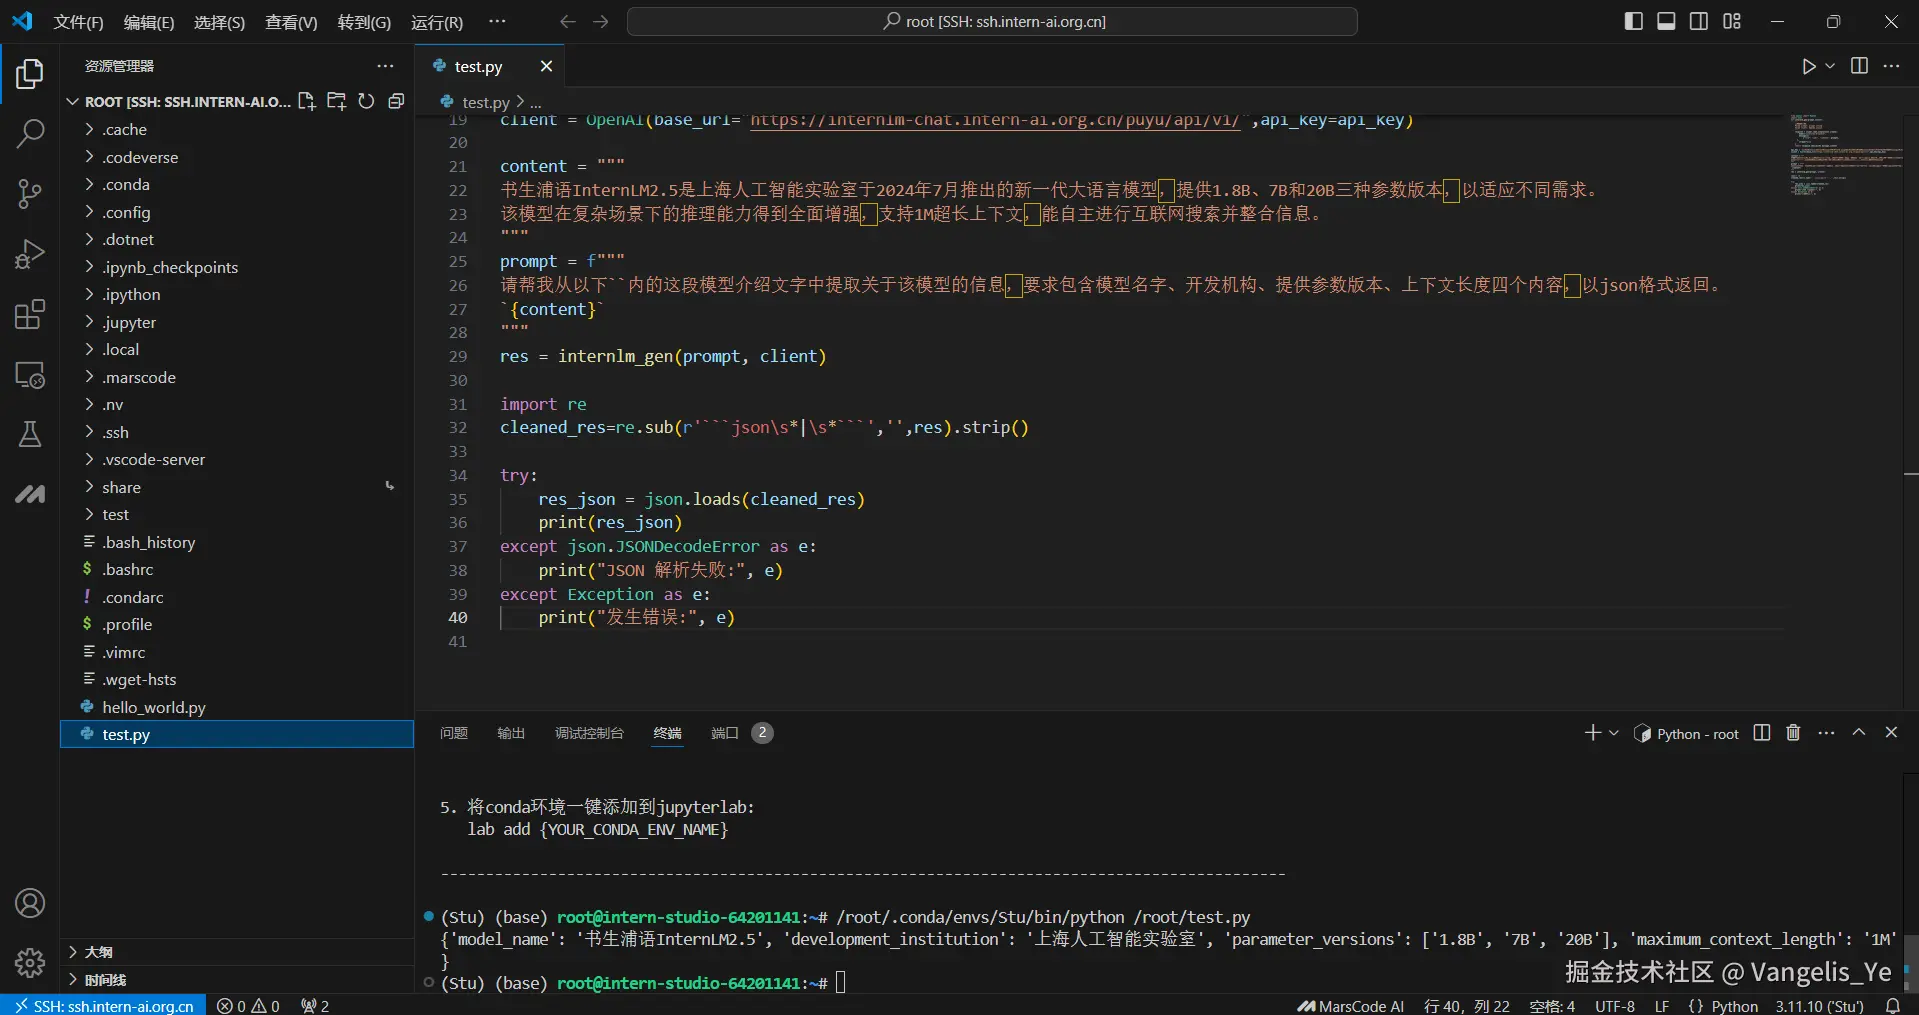
Task: Expand the 时间线 timeline section
Action: tap(237, 980)
